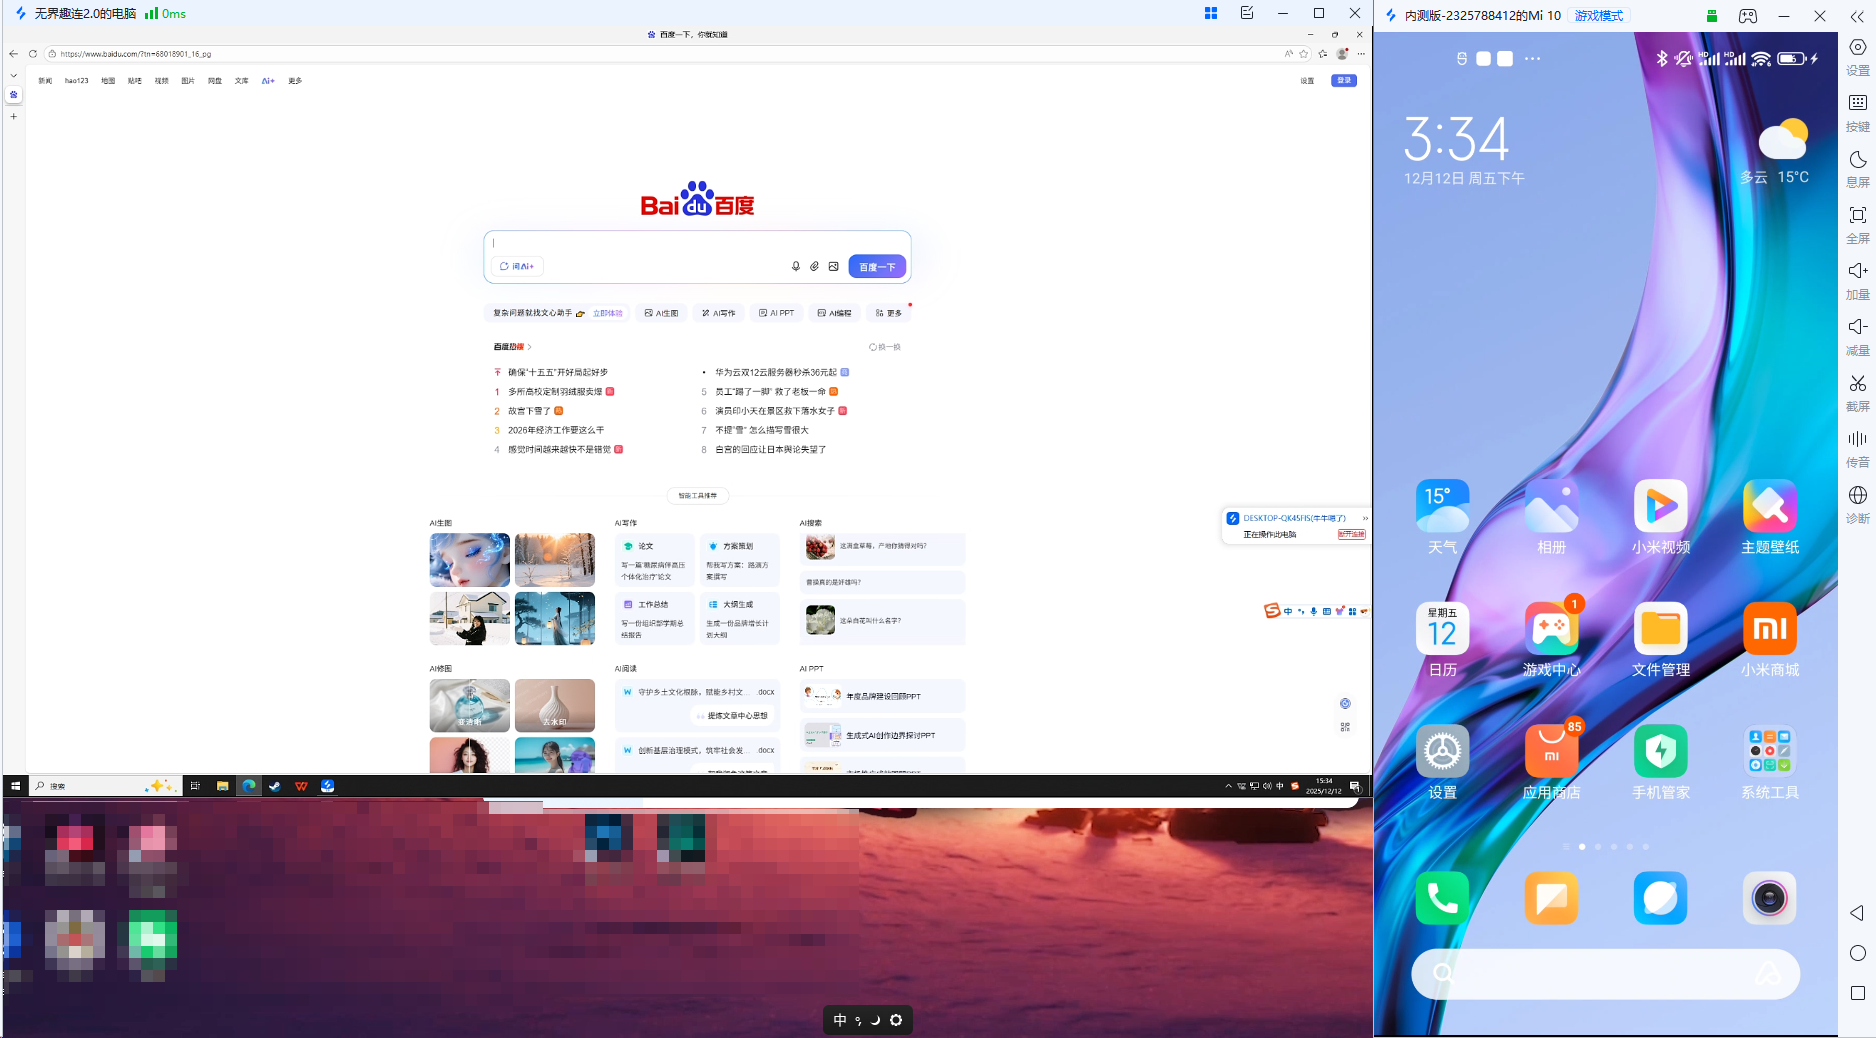1876x1038 pixels.
Task: Tap the green phone dialer icon
Action: 1442,898
